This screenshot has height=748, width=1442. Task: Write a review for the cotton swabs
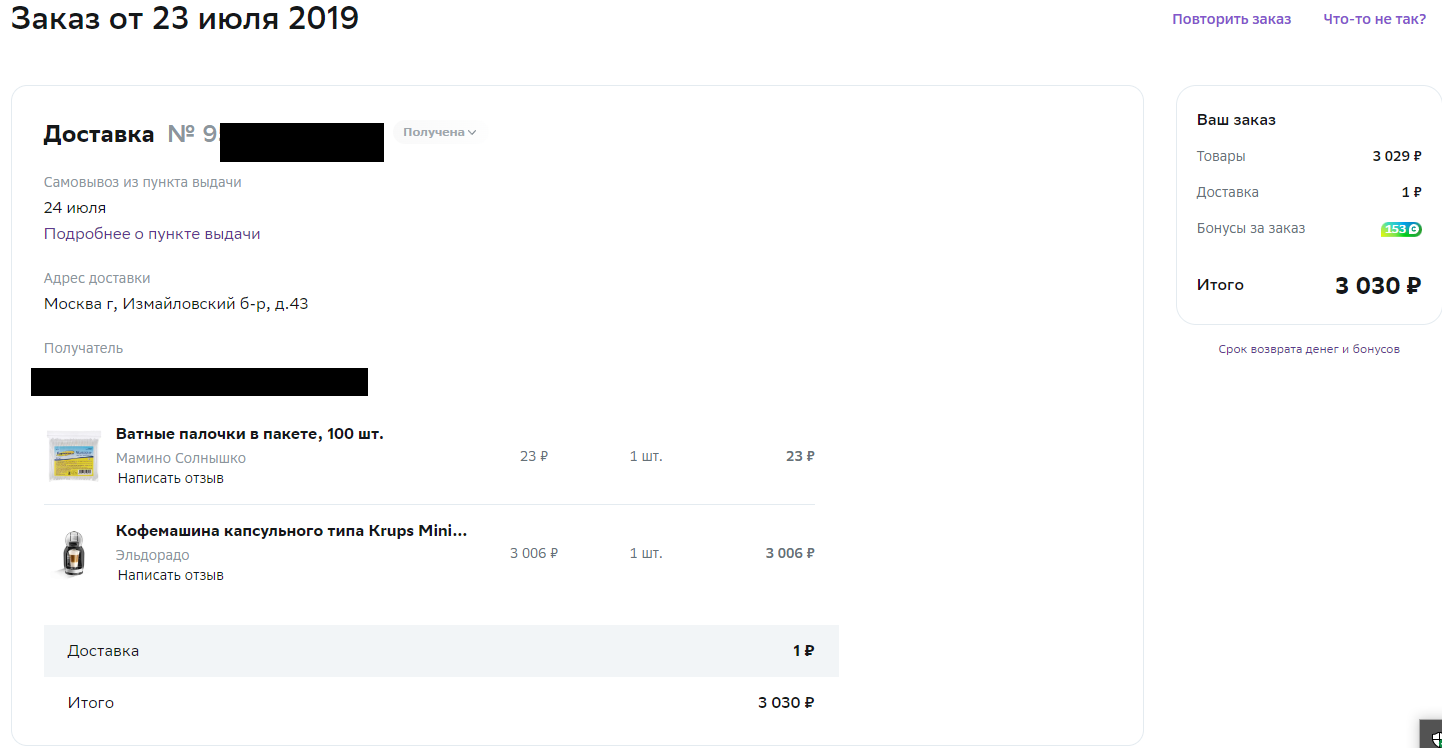point(171,478)
